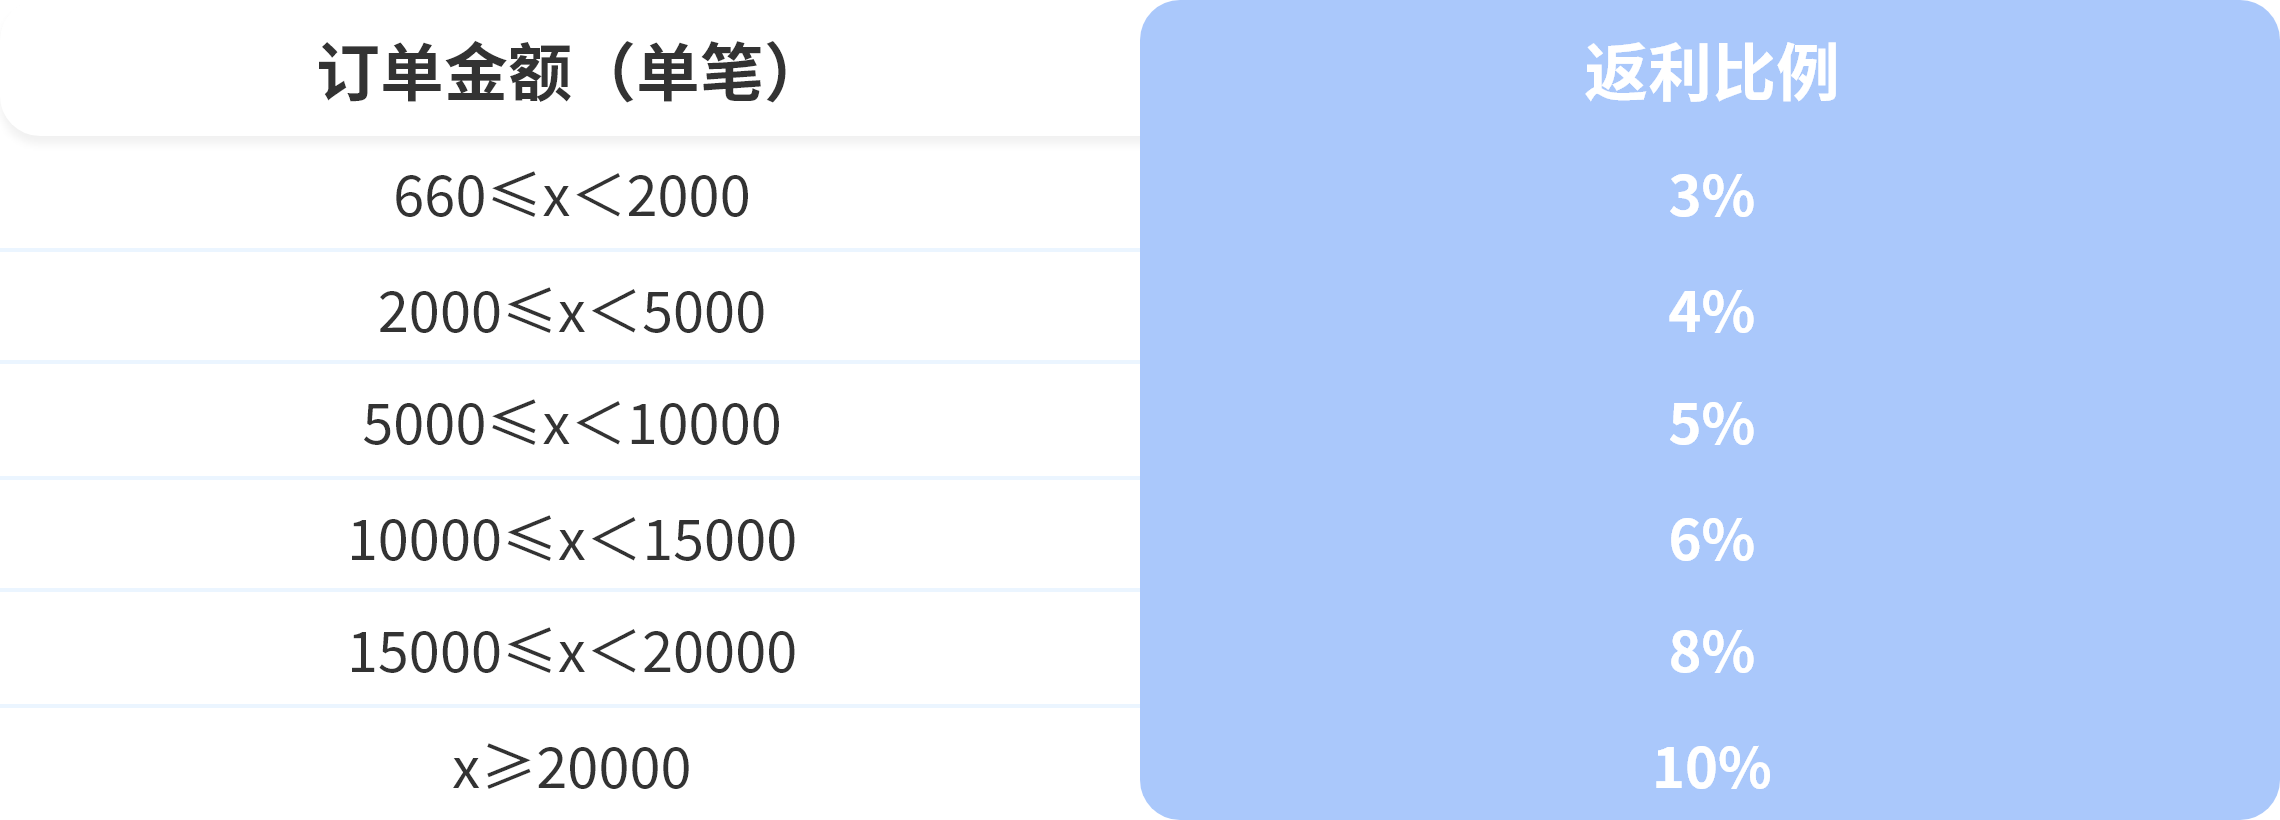Click the number 660 in first row
Viewport: 2280px width, 820px height.
(x=439, y=196)
